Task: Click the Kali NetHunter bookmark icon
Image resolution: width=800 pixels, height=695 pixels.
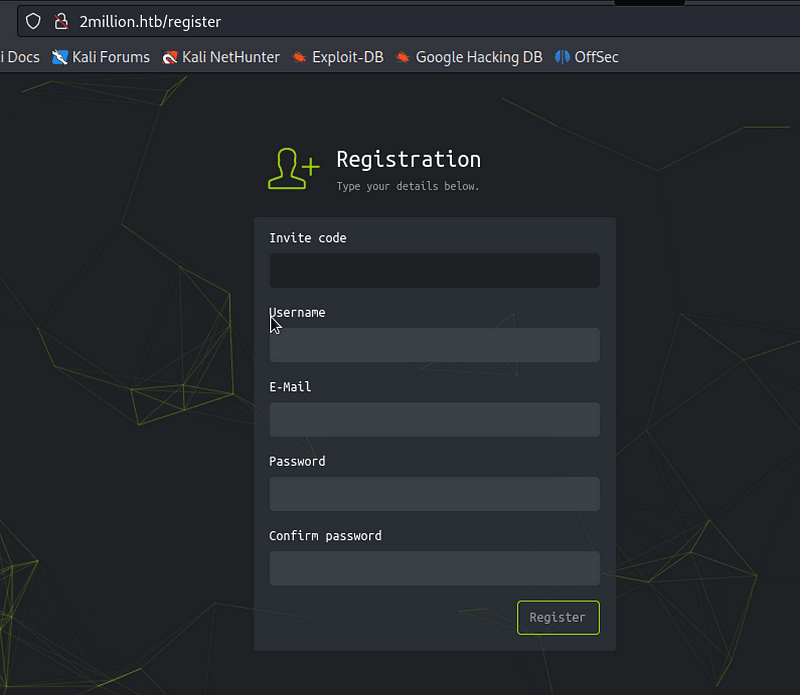Action: pos(168,57)
